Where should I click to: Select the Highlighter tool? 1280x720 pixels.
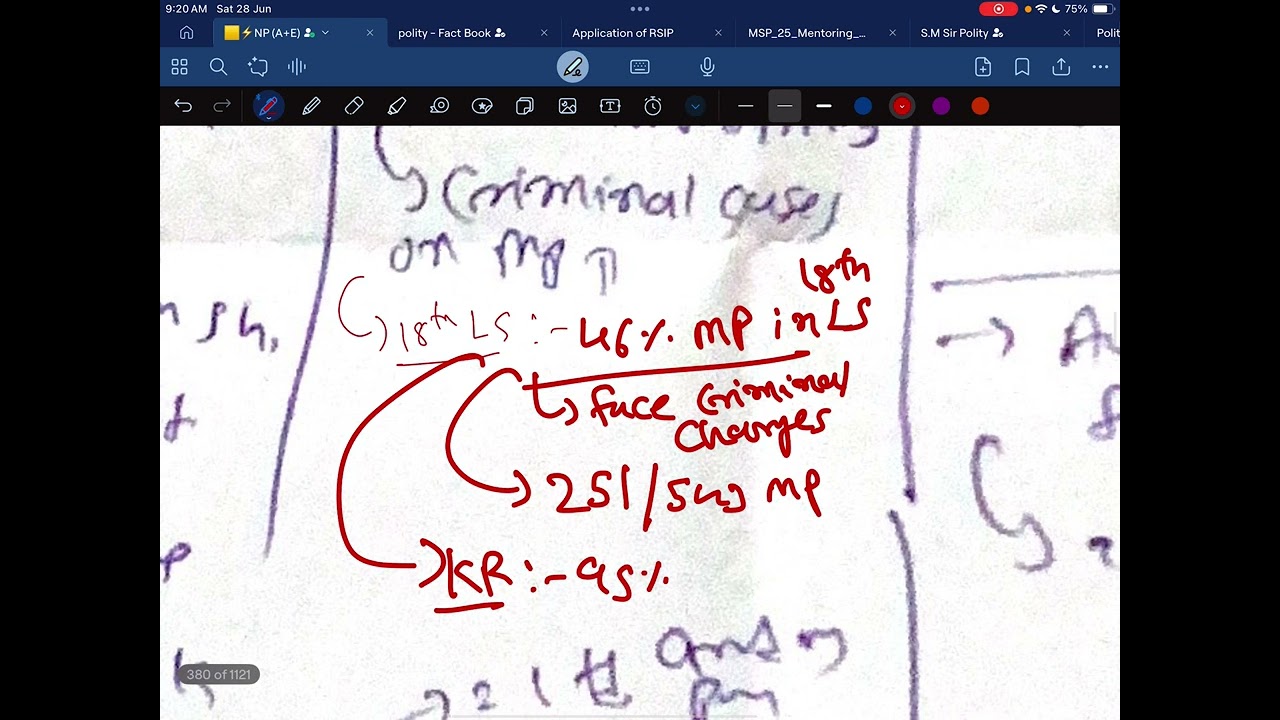click(x=397, y=106)
